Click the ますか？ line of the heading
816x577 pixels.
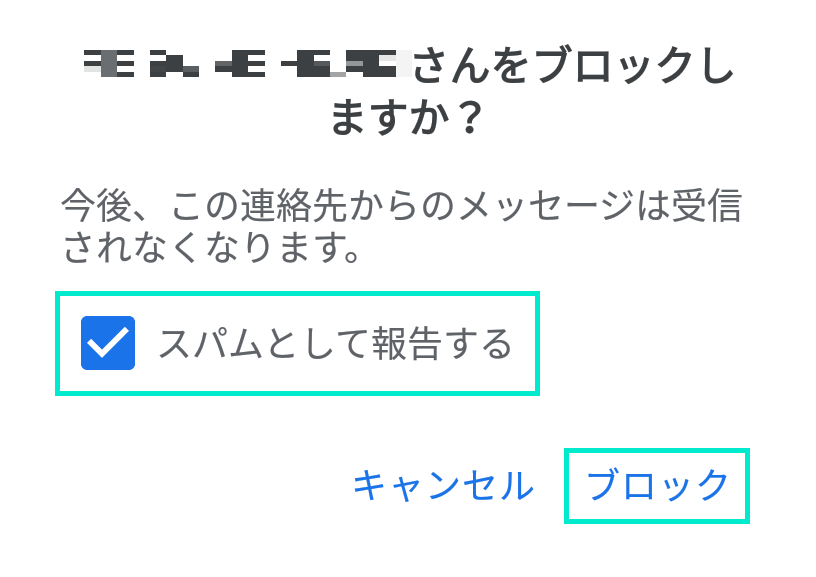[407, 122]
